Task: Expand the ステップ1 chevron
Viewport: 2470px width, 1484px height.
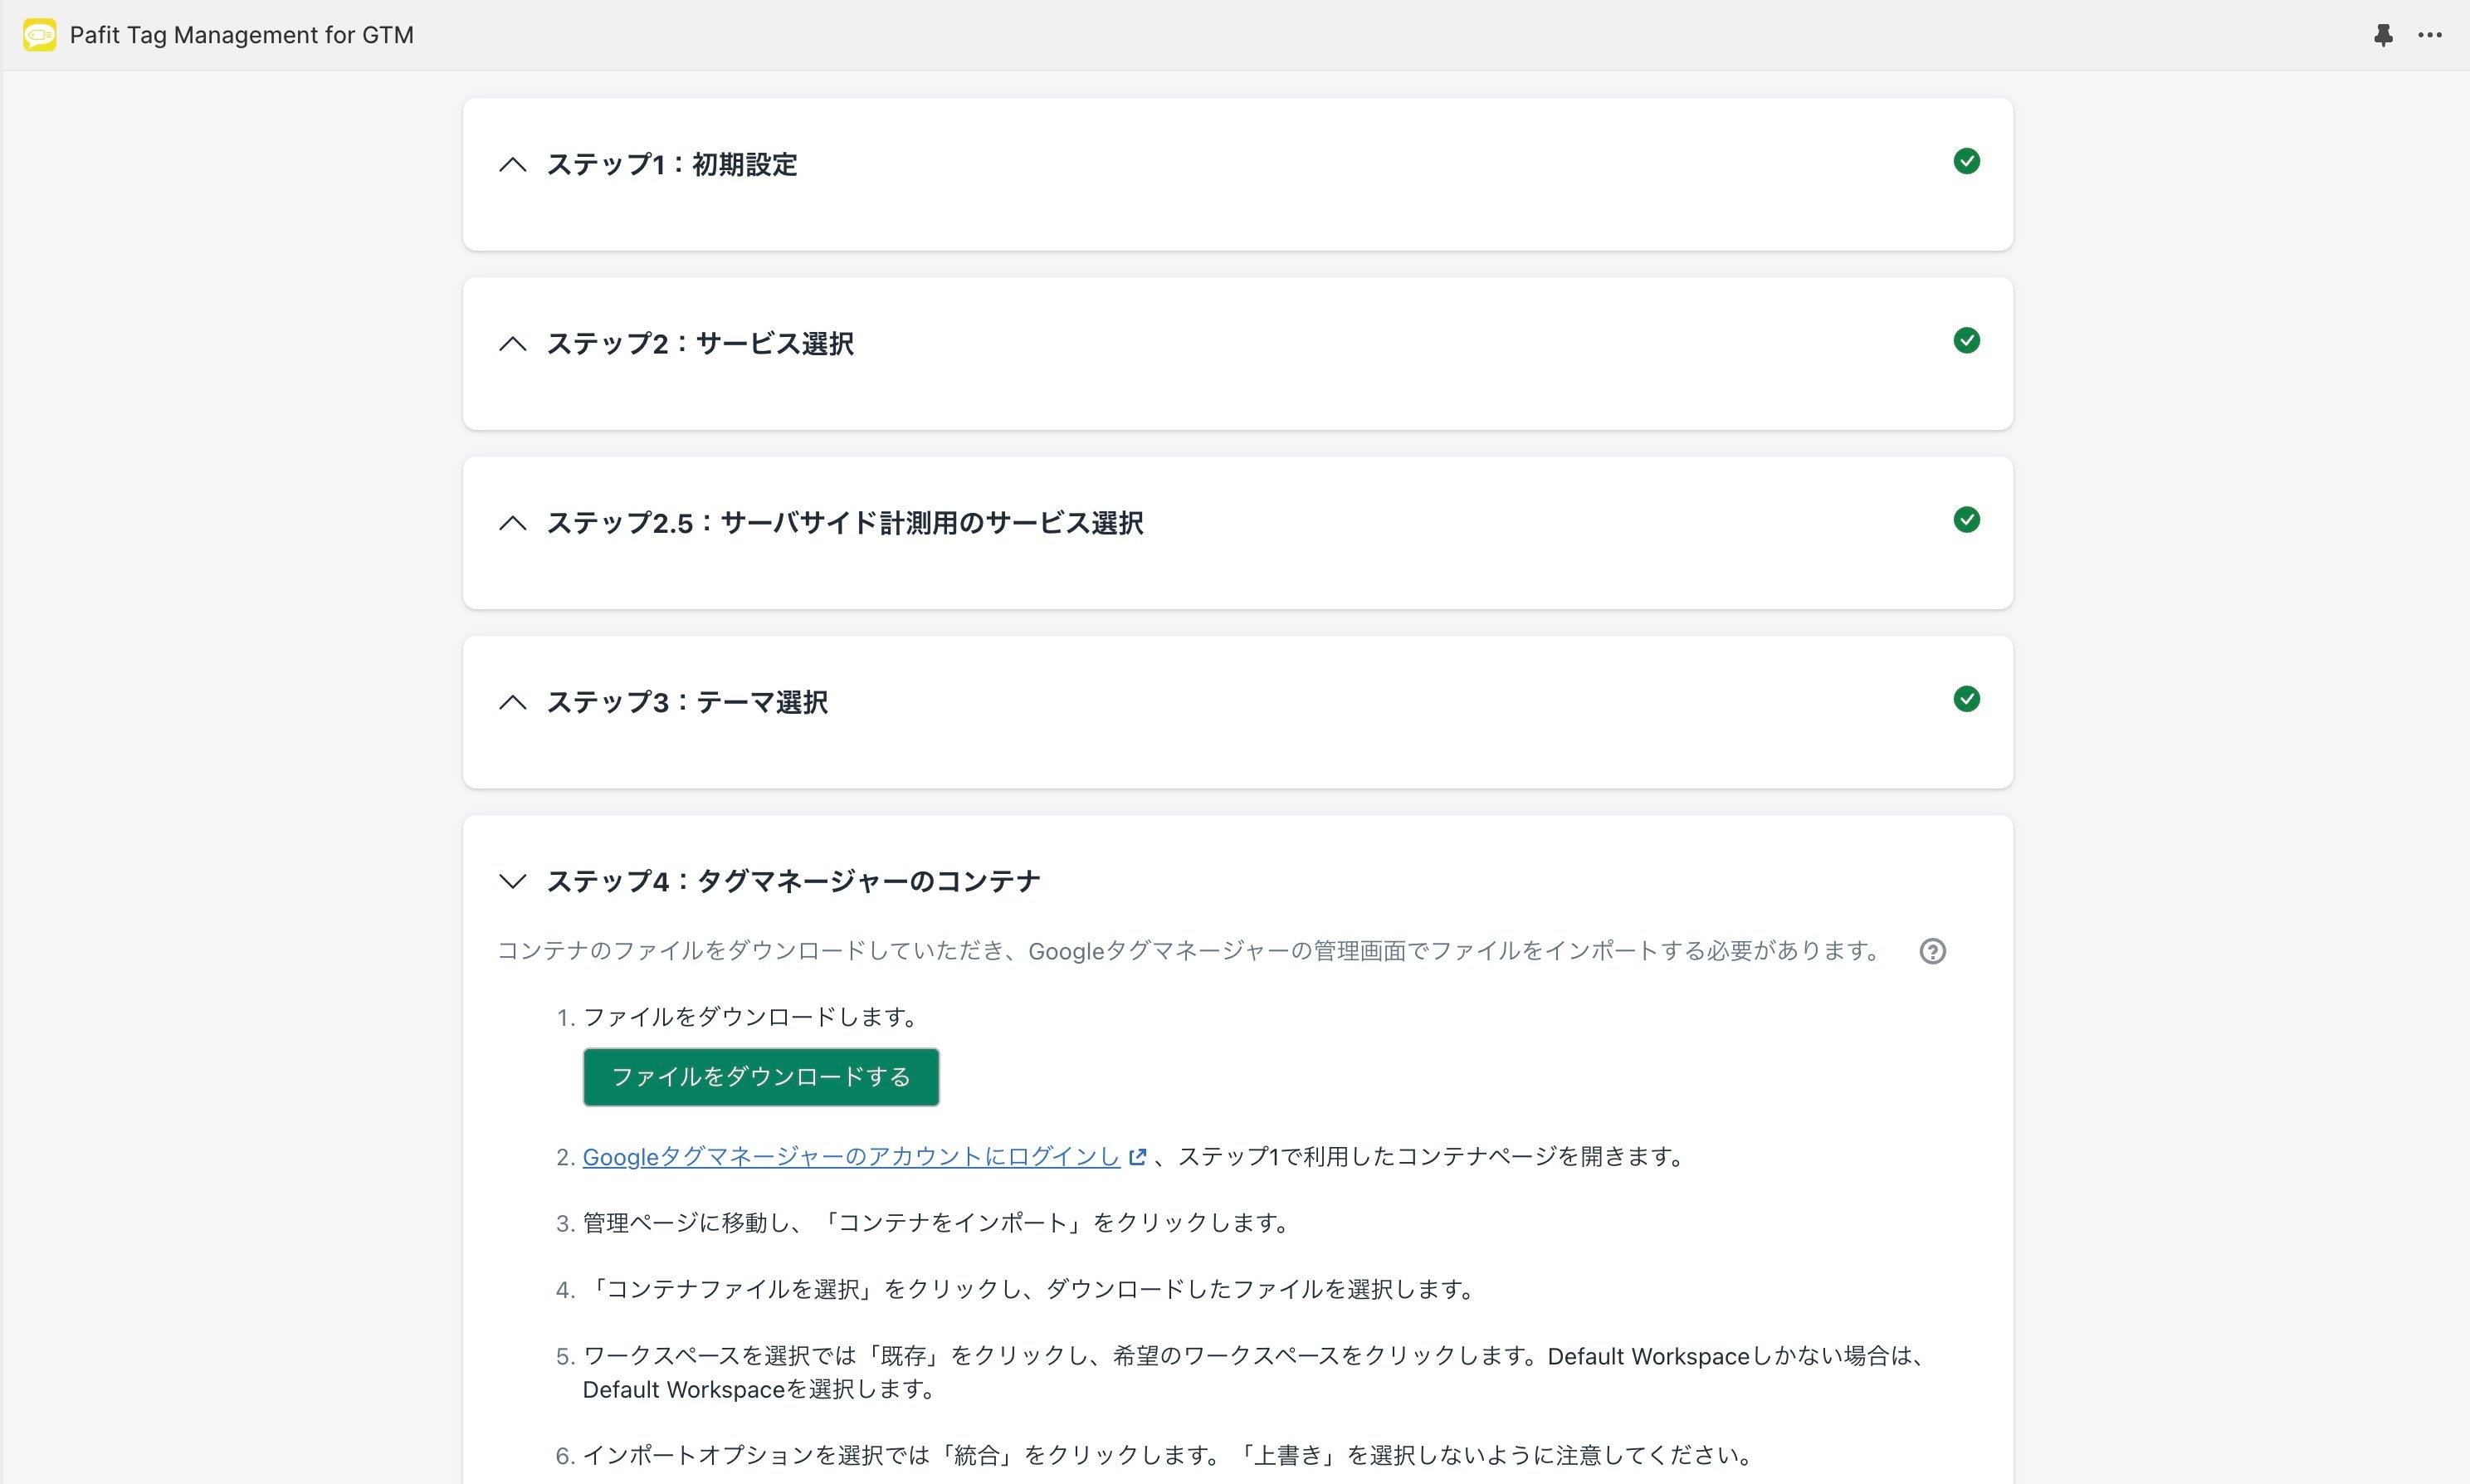Action: pyautogui.click(x=513, y=165)
